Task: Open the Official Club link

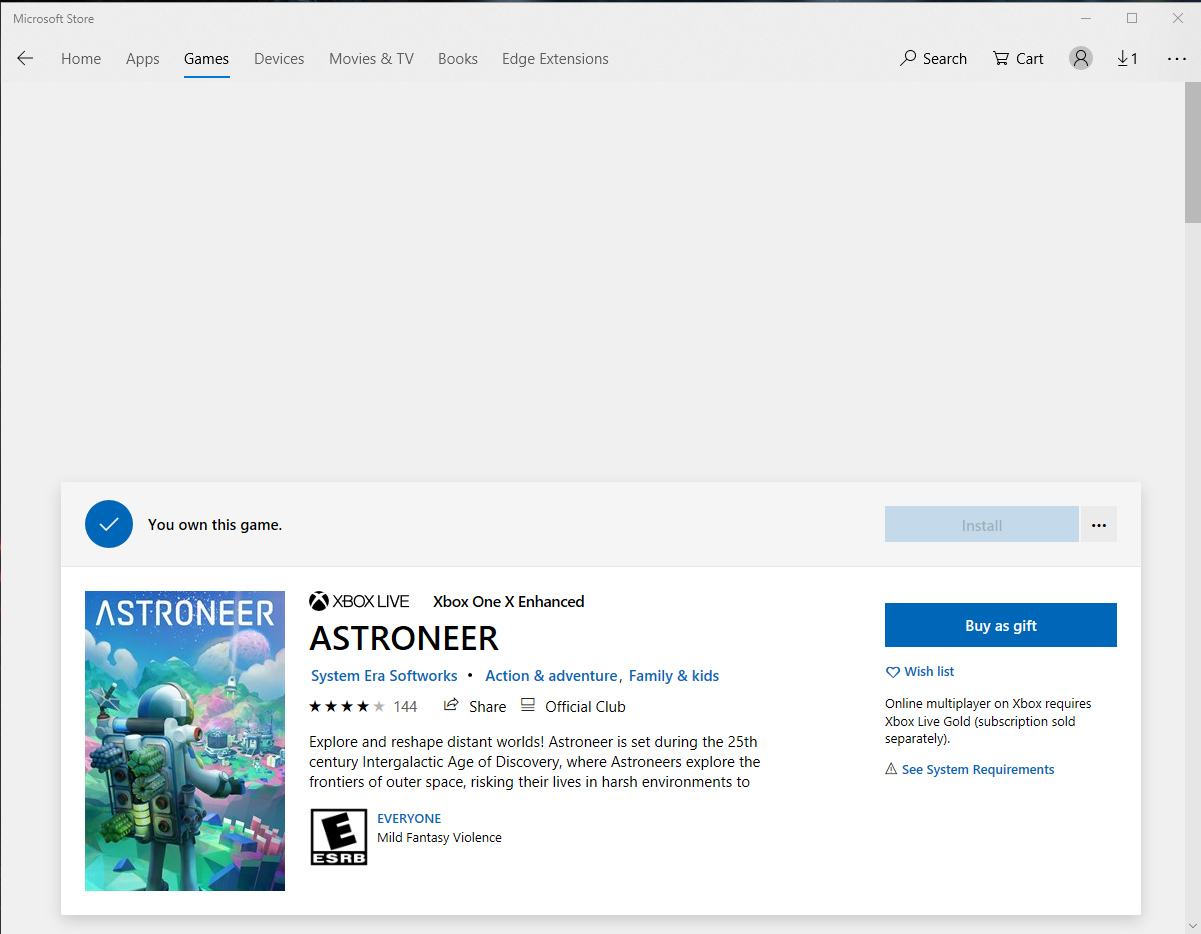Action: [x=573, y=706]
